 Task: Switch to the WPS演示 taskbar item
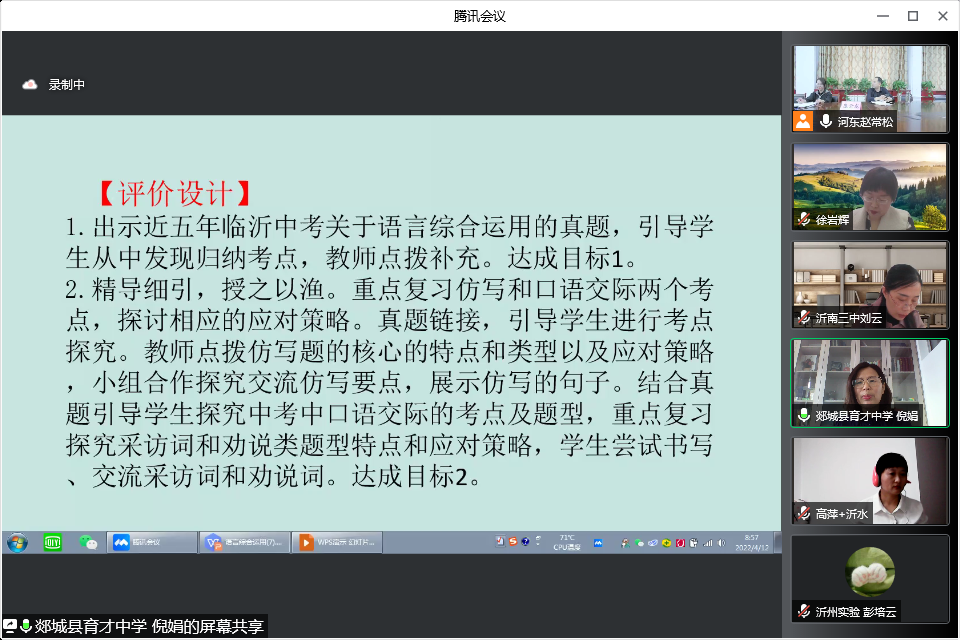(337, 543)
